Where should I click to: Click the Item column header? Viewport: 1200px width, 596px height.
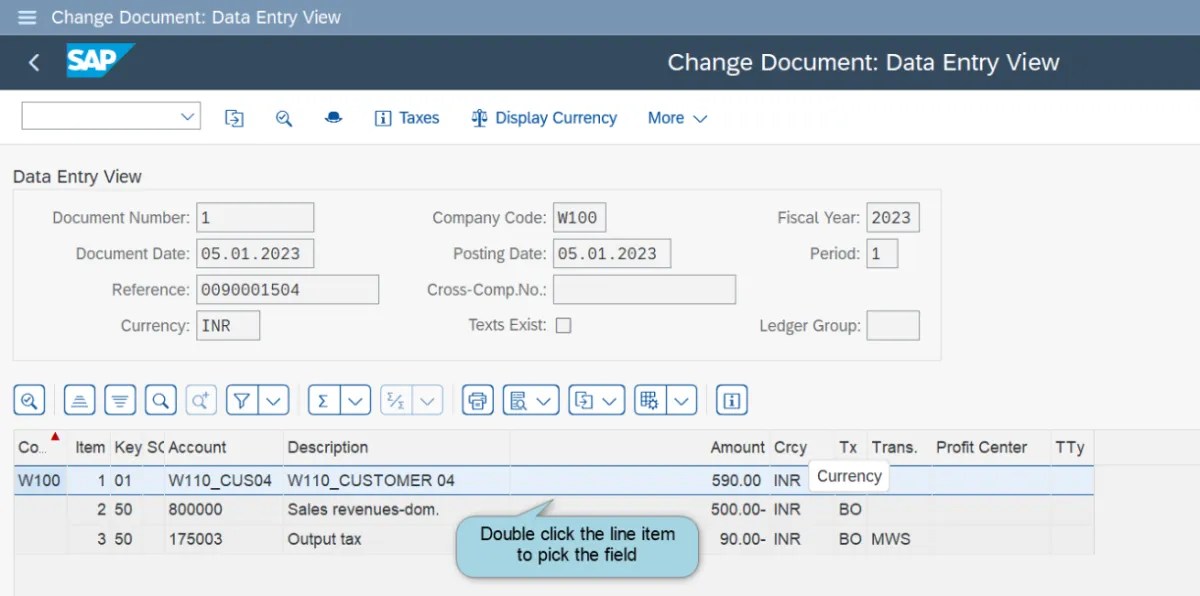[x=90, y=448]
